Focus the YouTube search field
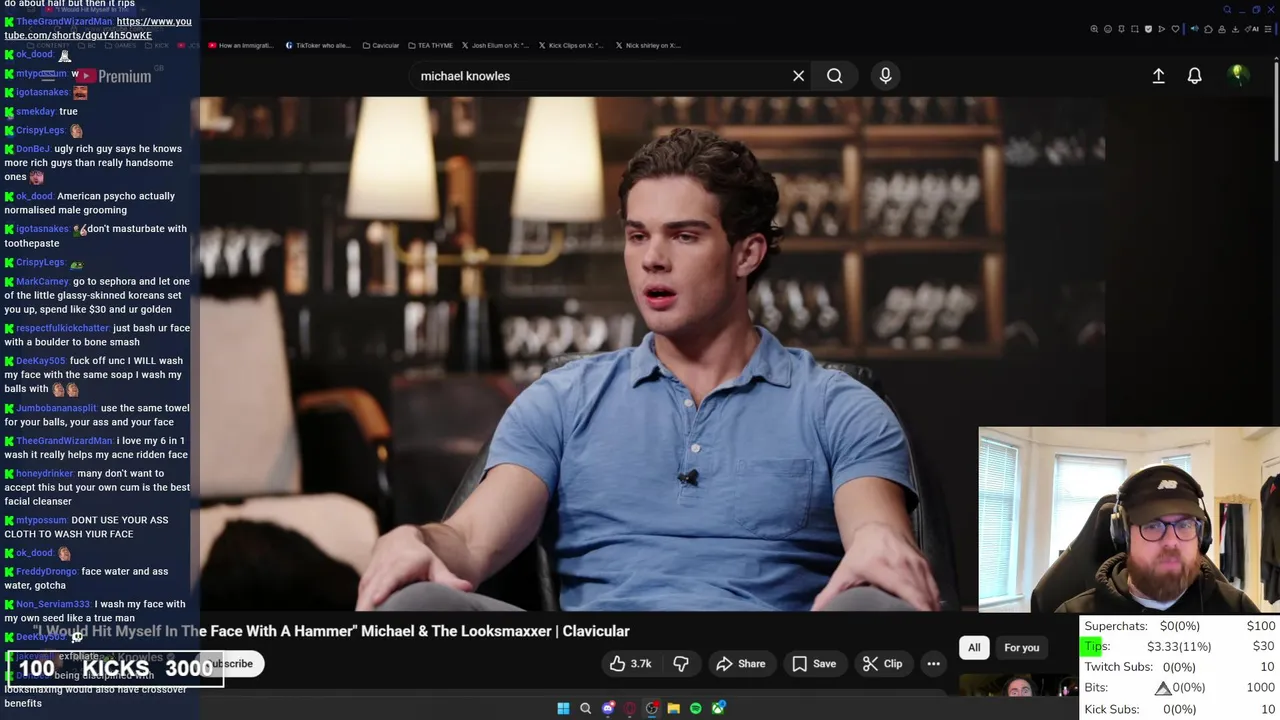The width and height of the screenshot is (1280, 720). tap(600, 76)
